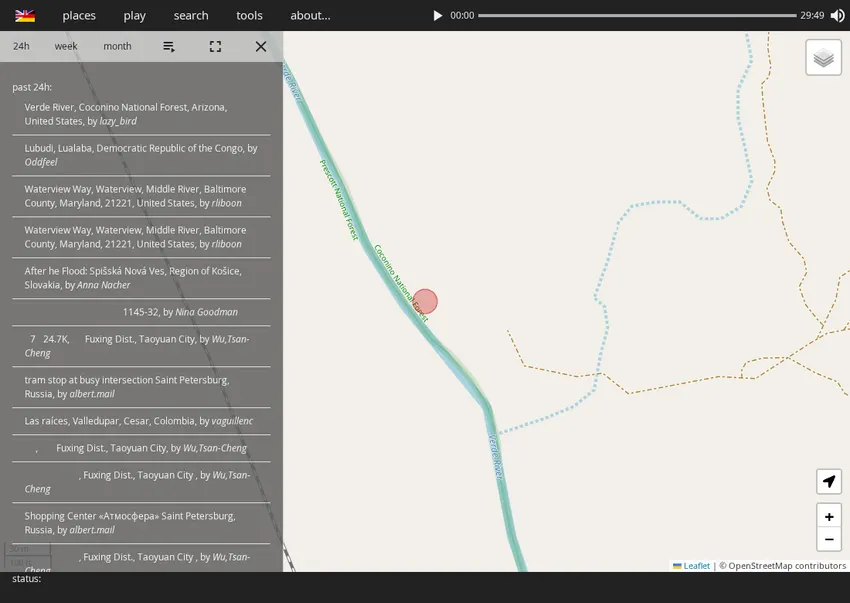Click the 'status:' label in footer

click(27, 579)
